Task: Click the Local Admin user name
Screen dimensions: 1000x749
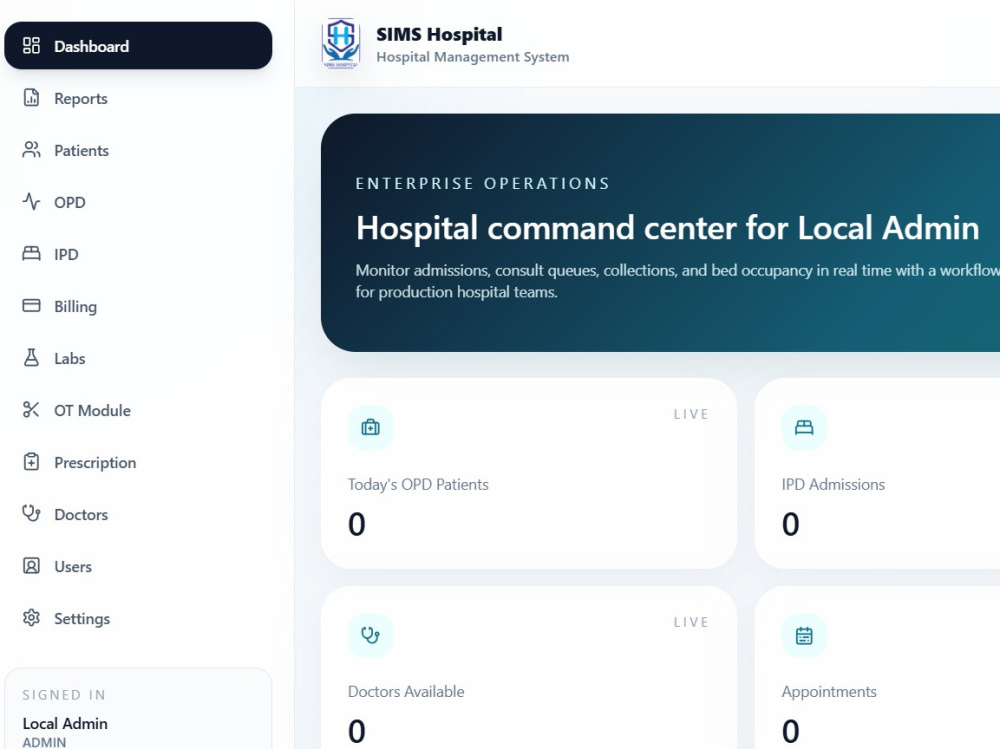Action: [65, 723]
